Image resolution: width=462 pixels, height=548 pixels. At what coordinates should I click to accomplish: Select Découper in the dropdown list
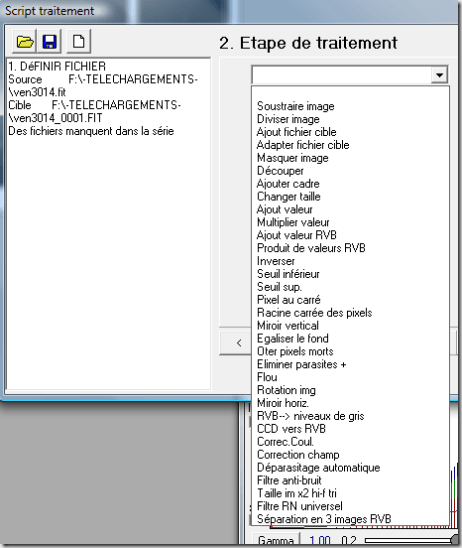point(280,171)
